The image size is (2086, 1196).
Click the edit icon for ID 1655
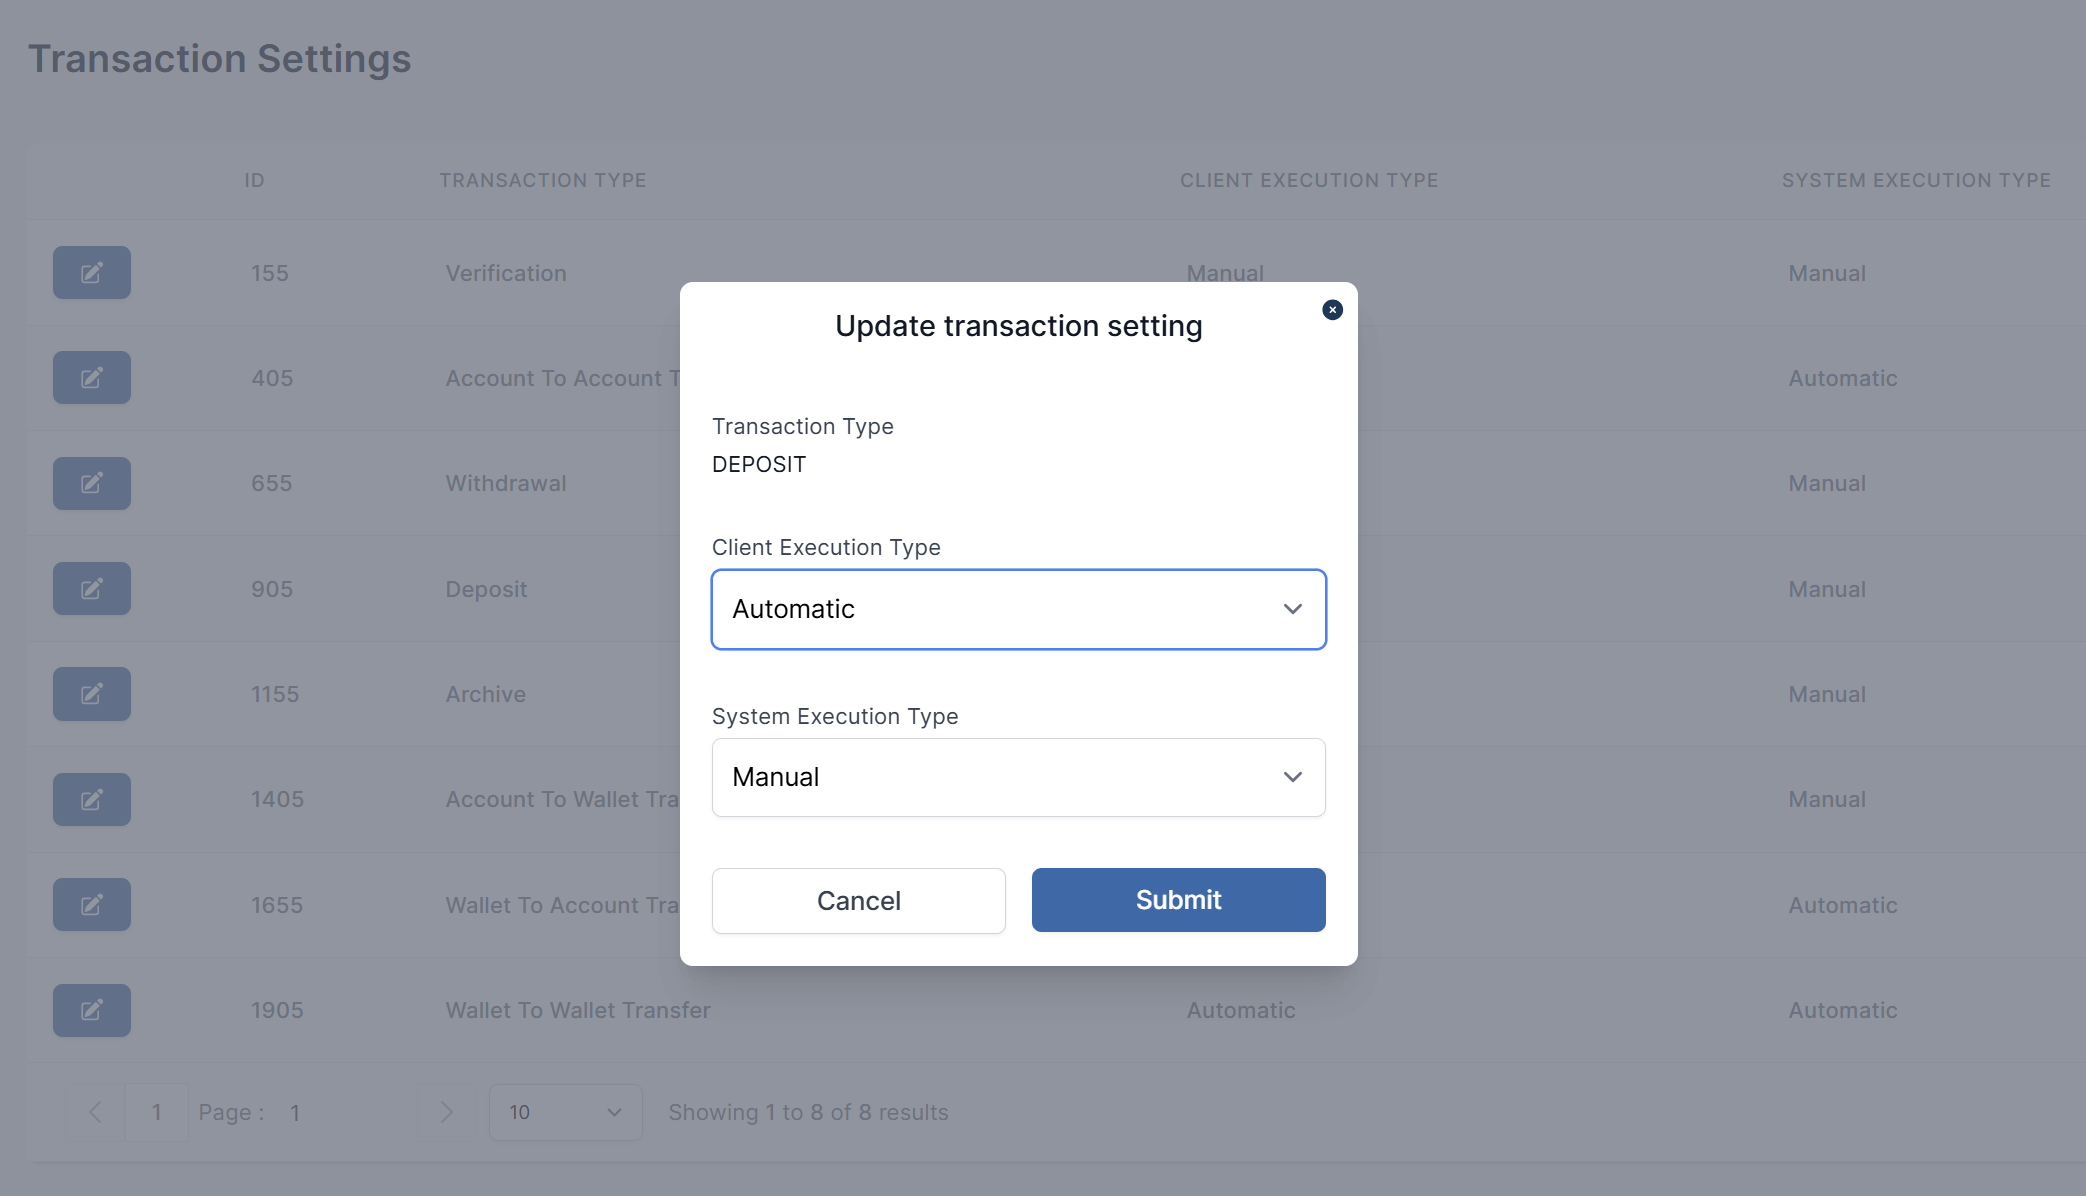[x=92, y=905]
